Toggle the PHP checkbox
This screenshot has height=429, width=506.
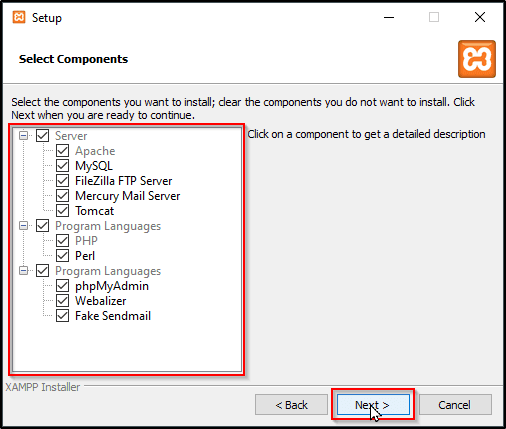tap(62, 241)
